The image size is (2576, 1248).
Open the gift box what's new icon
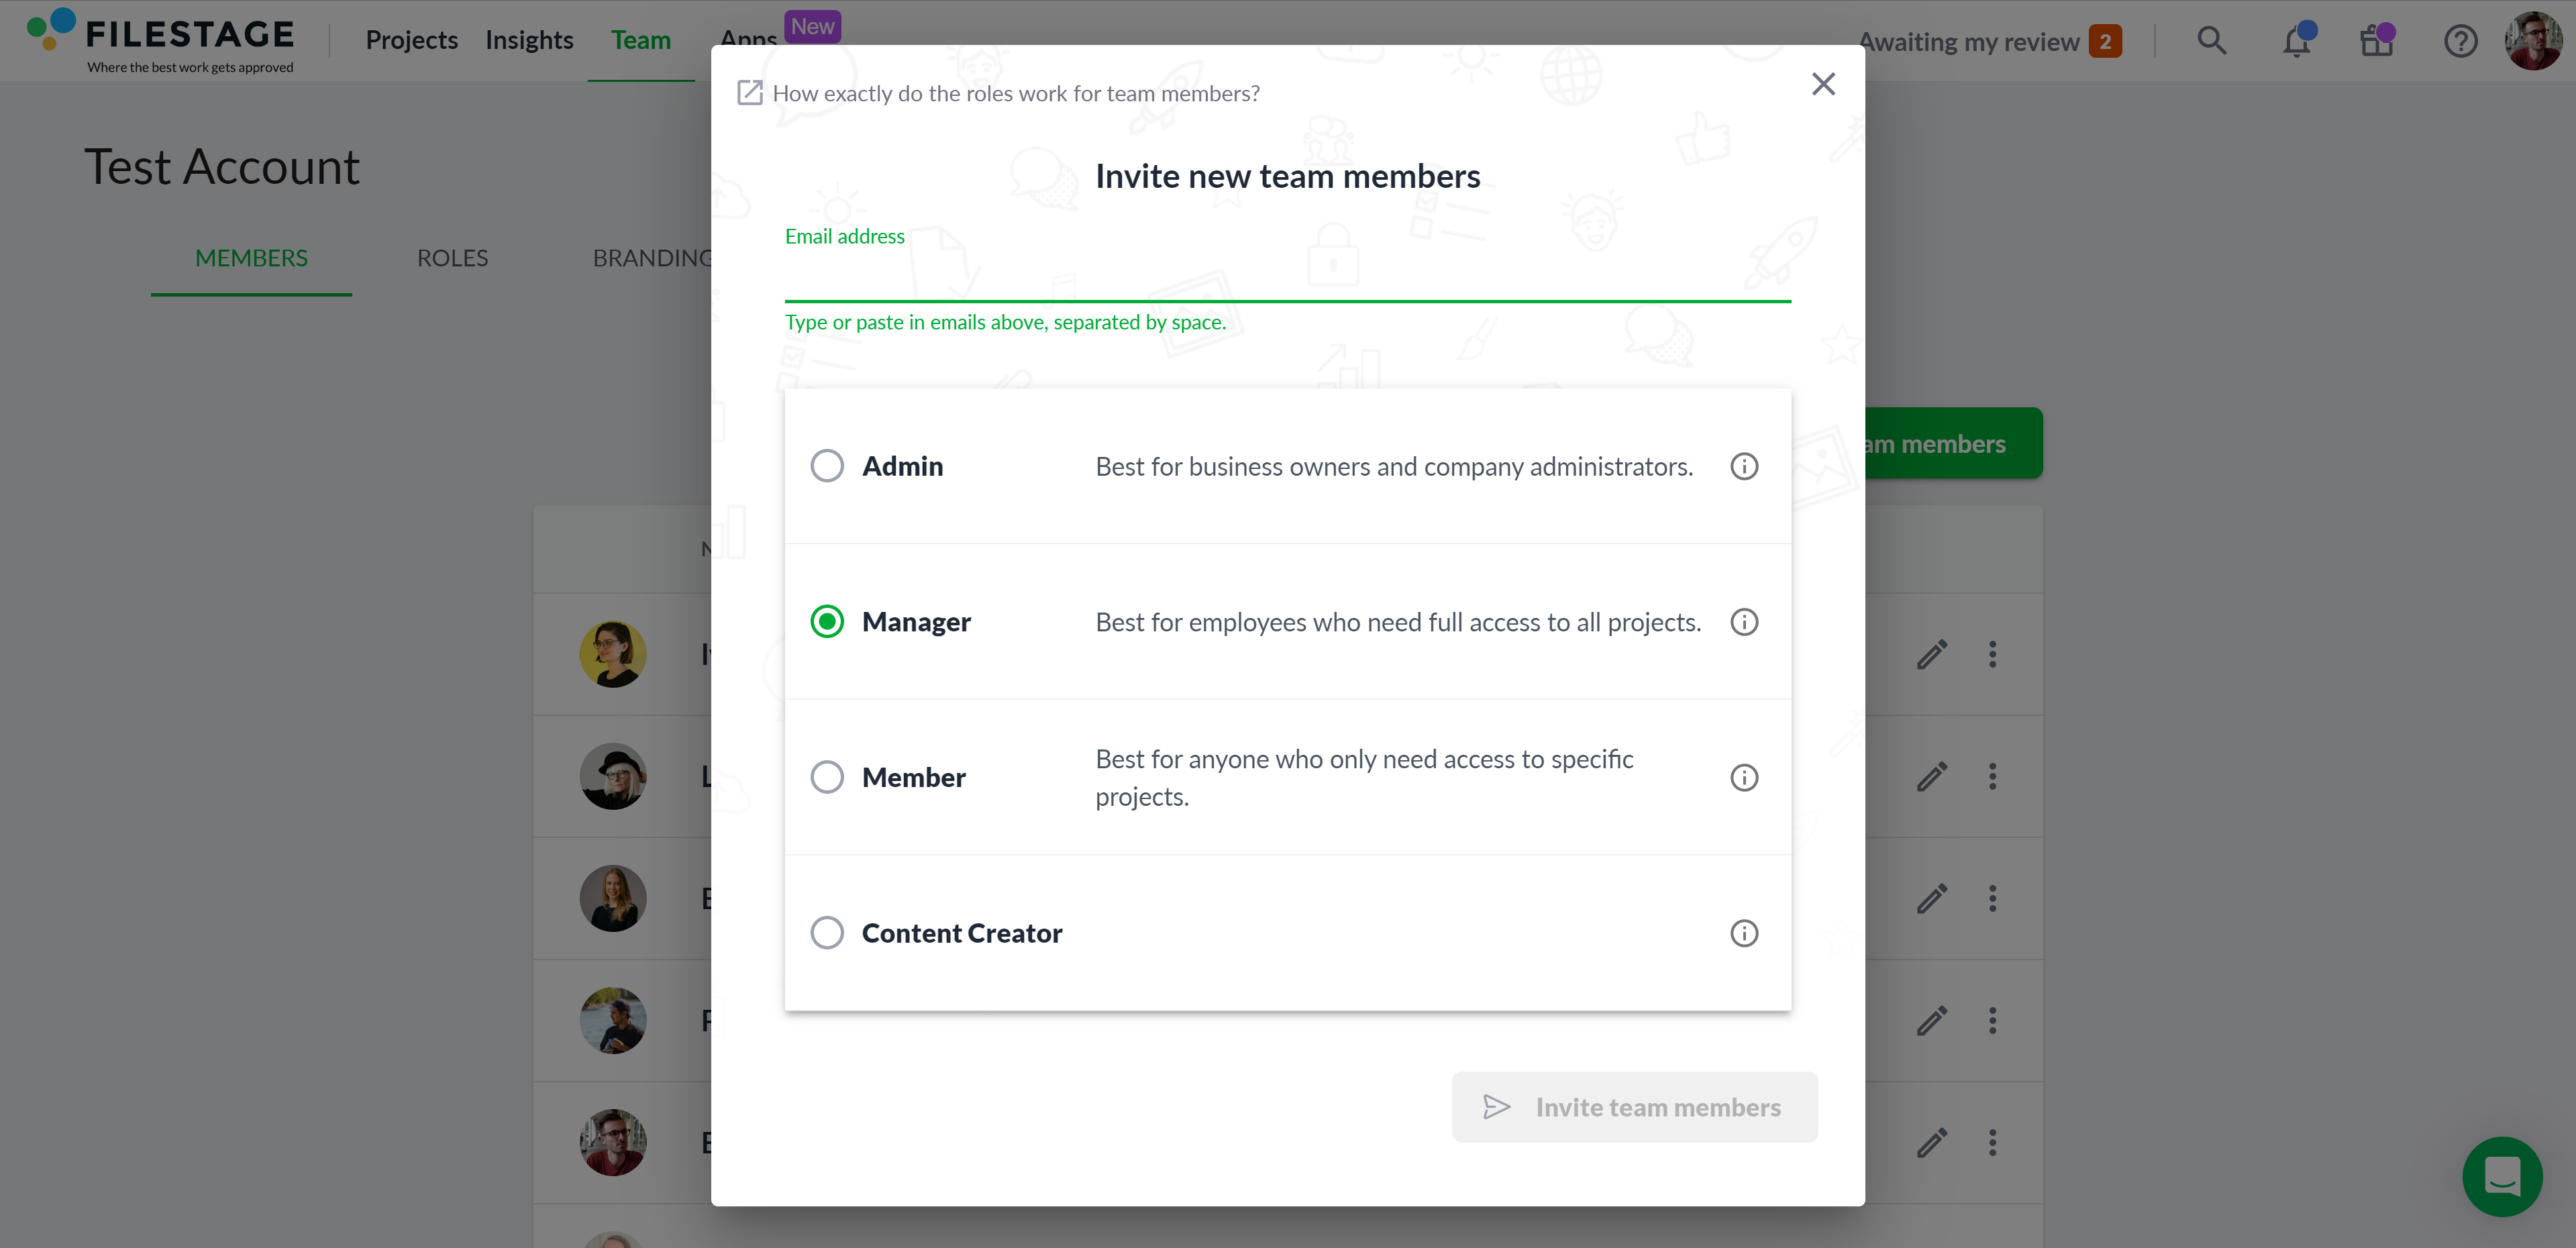click(x=2377, y=41)
